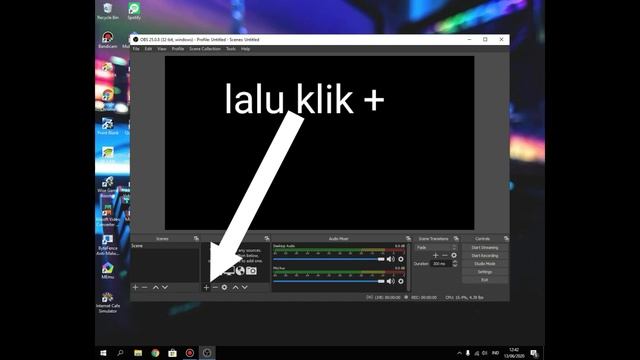640x360 pixels.
Task: Add a new source with the plus icon
Action: tap(206, 287)
